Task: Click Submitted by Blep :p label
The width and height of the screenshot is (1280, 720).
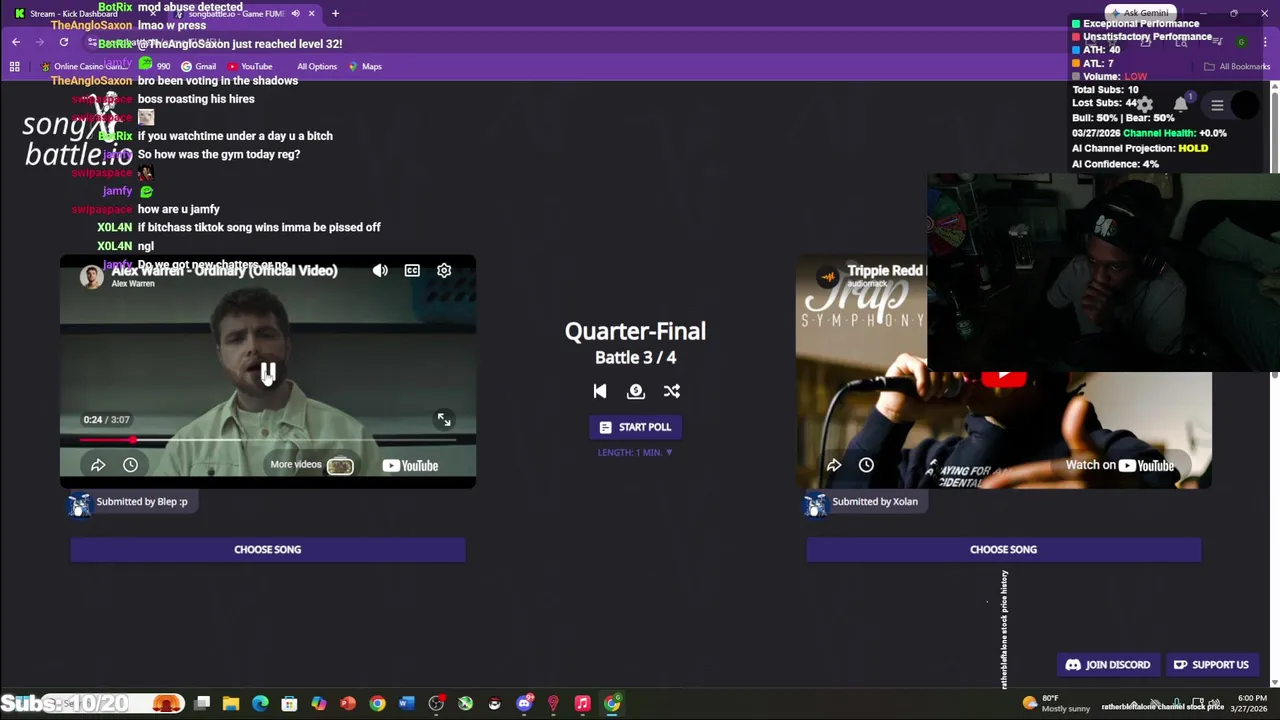Action: click(142, 502)
